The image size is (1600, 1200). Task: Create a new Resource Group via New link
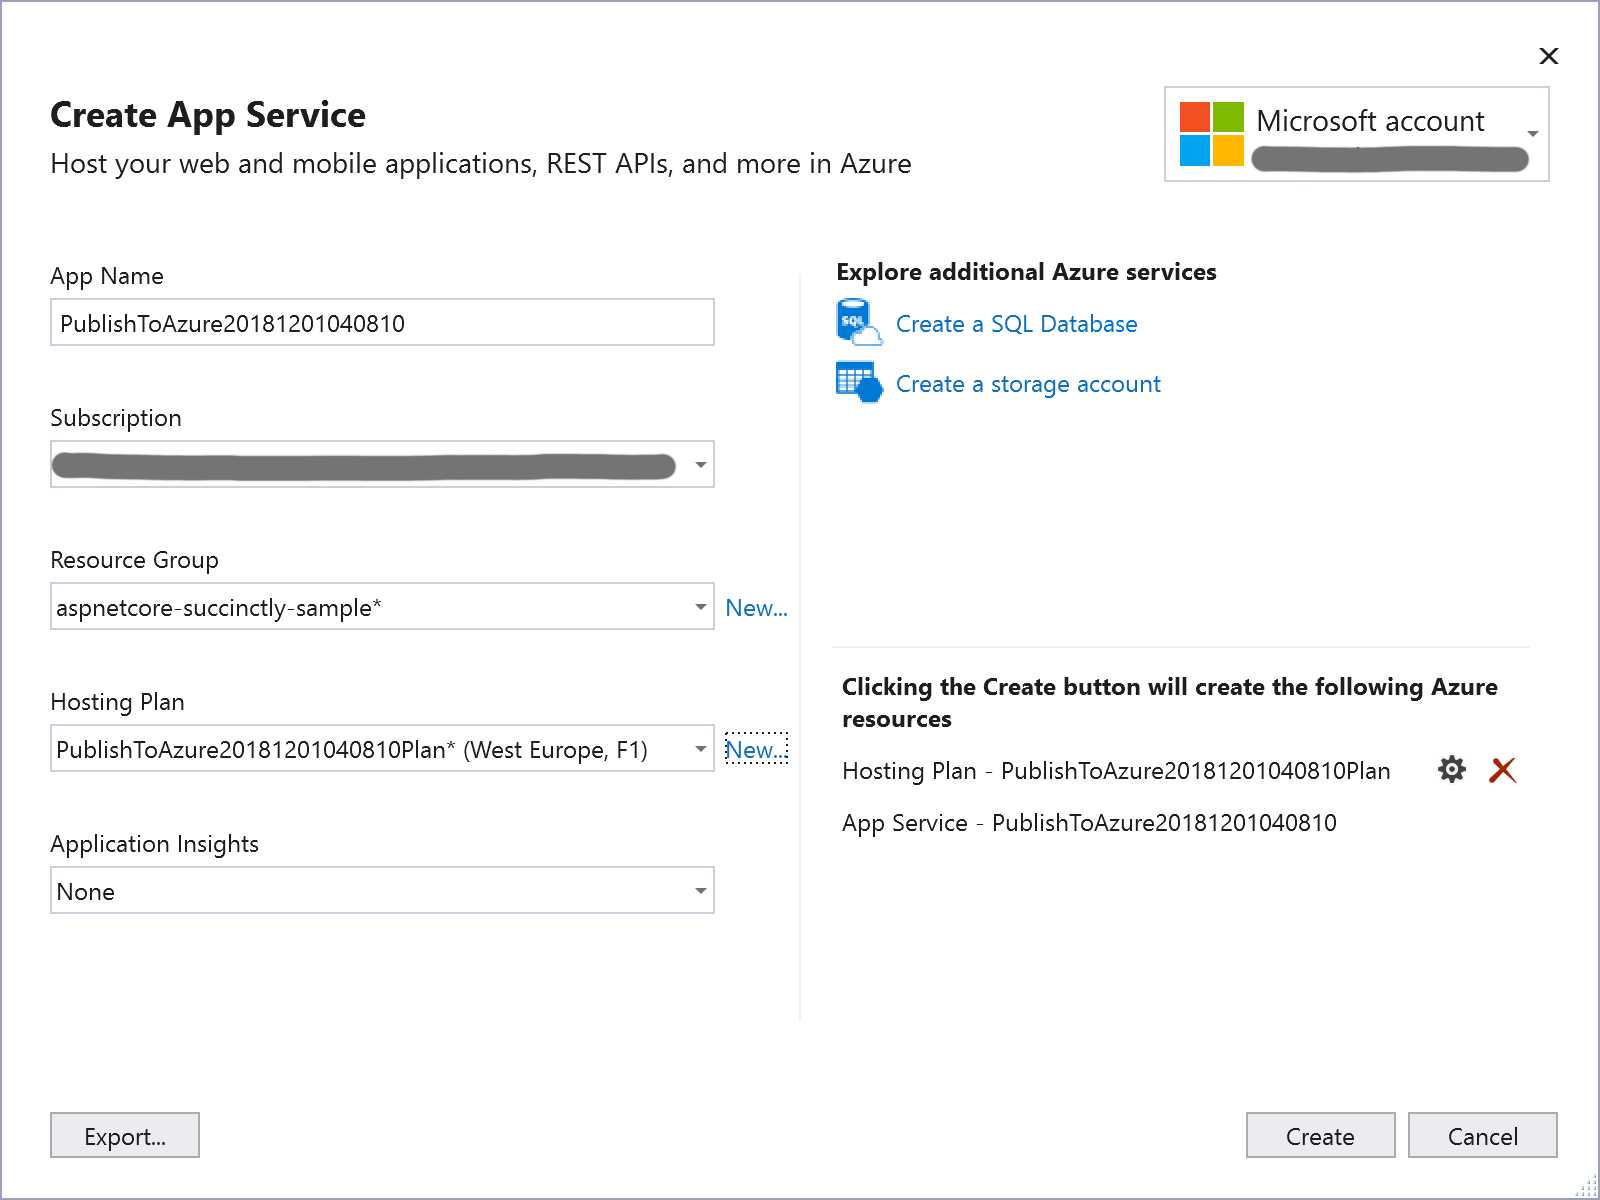755,607
